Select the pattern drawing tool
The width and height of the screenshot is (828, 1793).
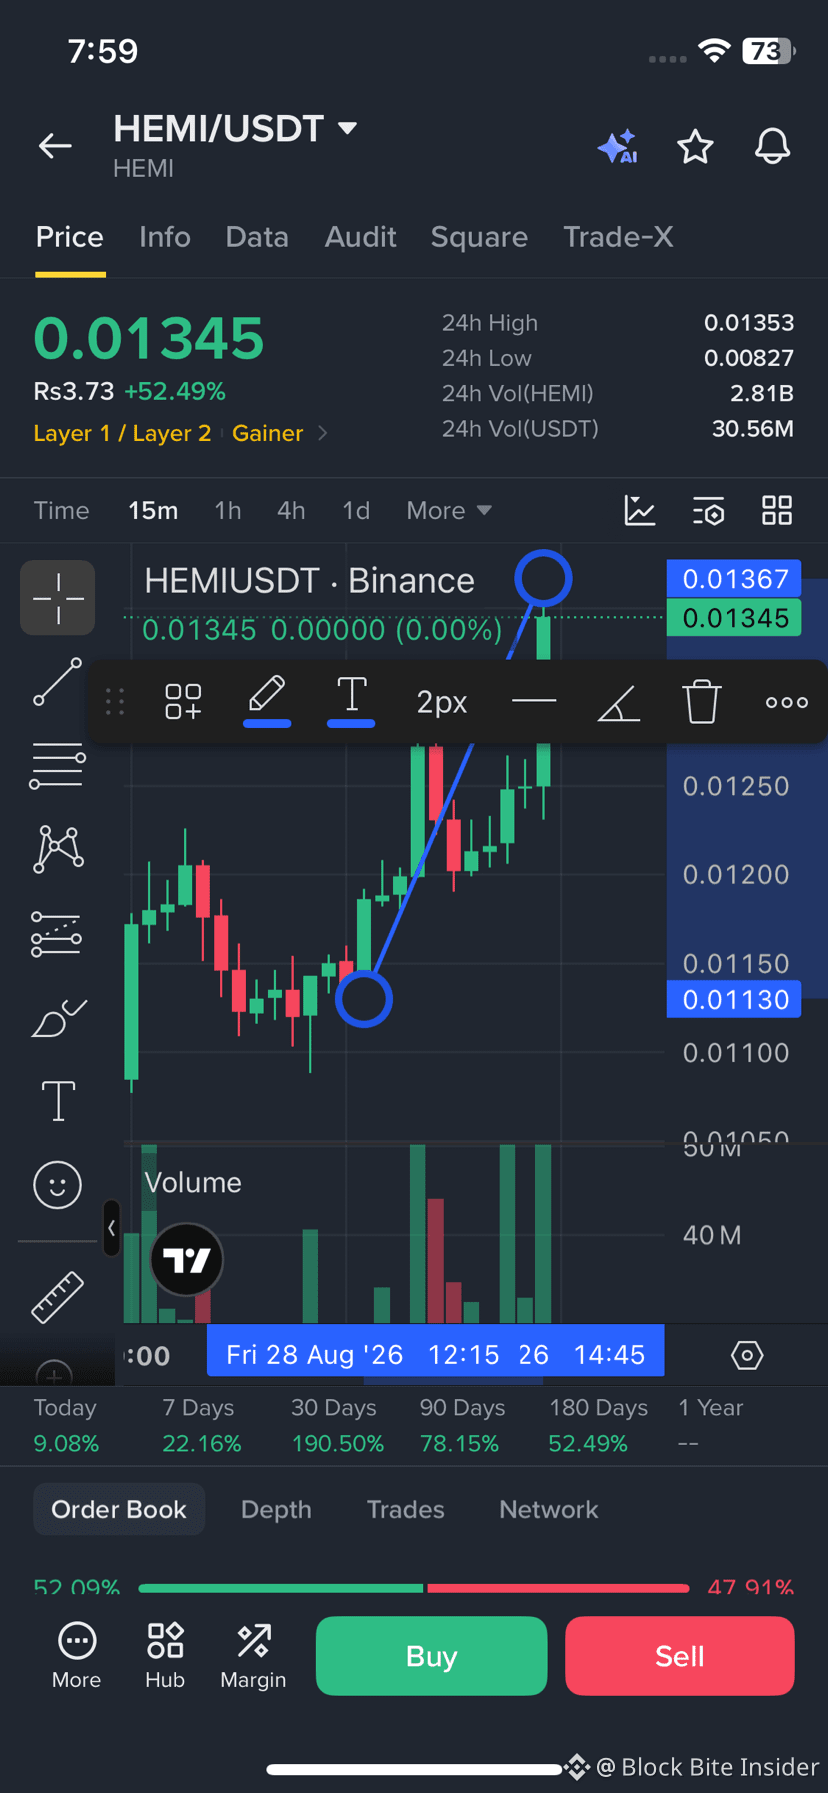(58, 849)
